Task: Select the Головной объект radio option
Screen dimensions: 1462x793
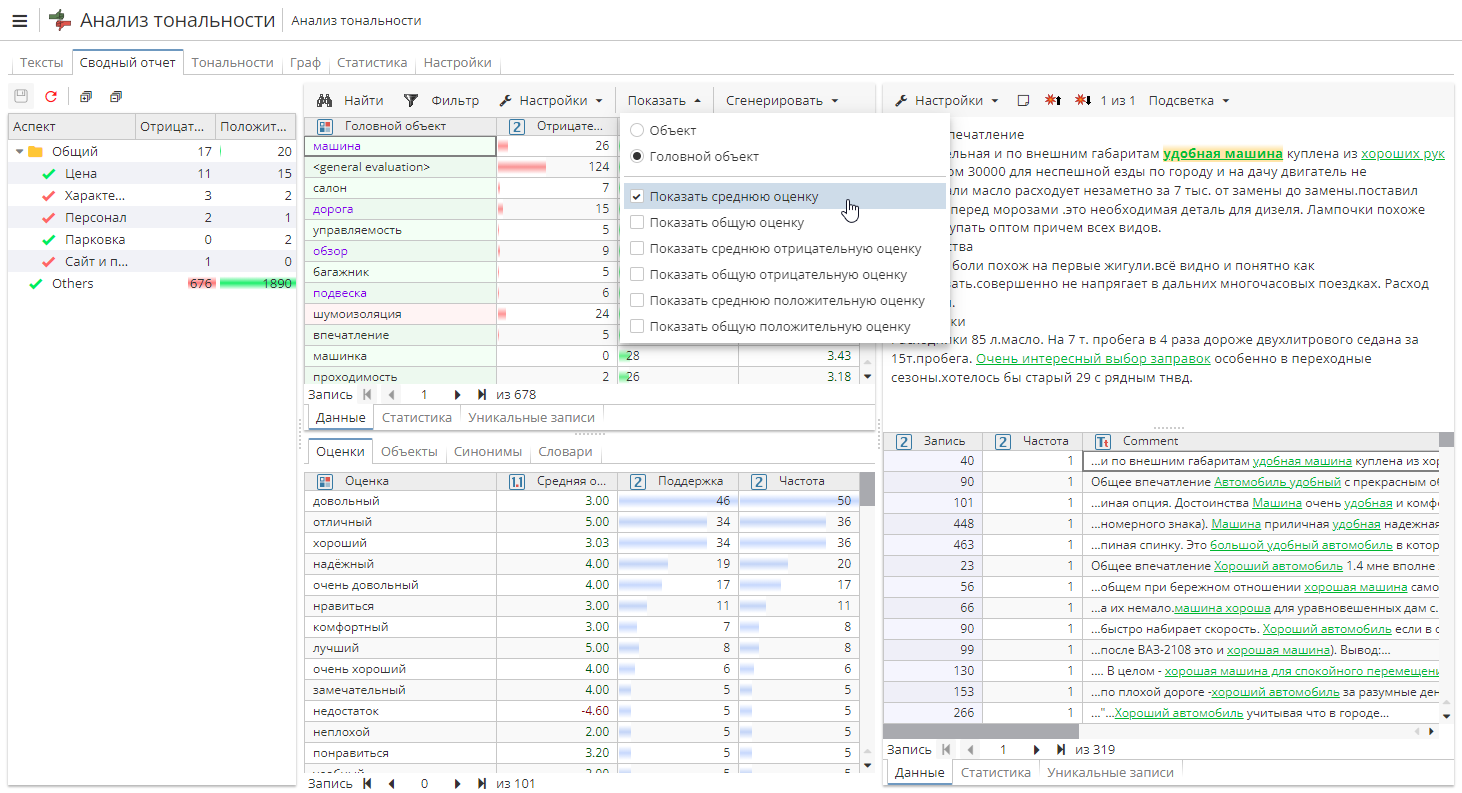Action: (637, 156)
